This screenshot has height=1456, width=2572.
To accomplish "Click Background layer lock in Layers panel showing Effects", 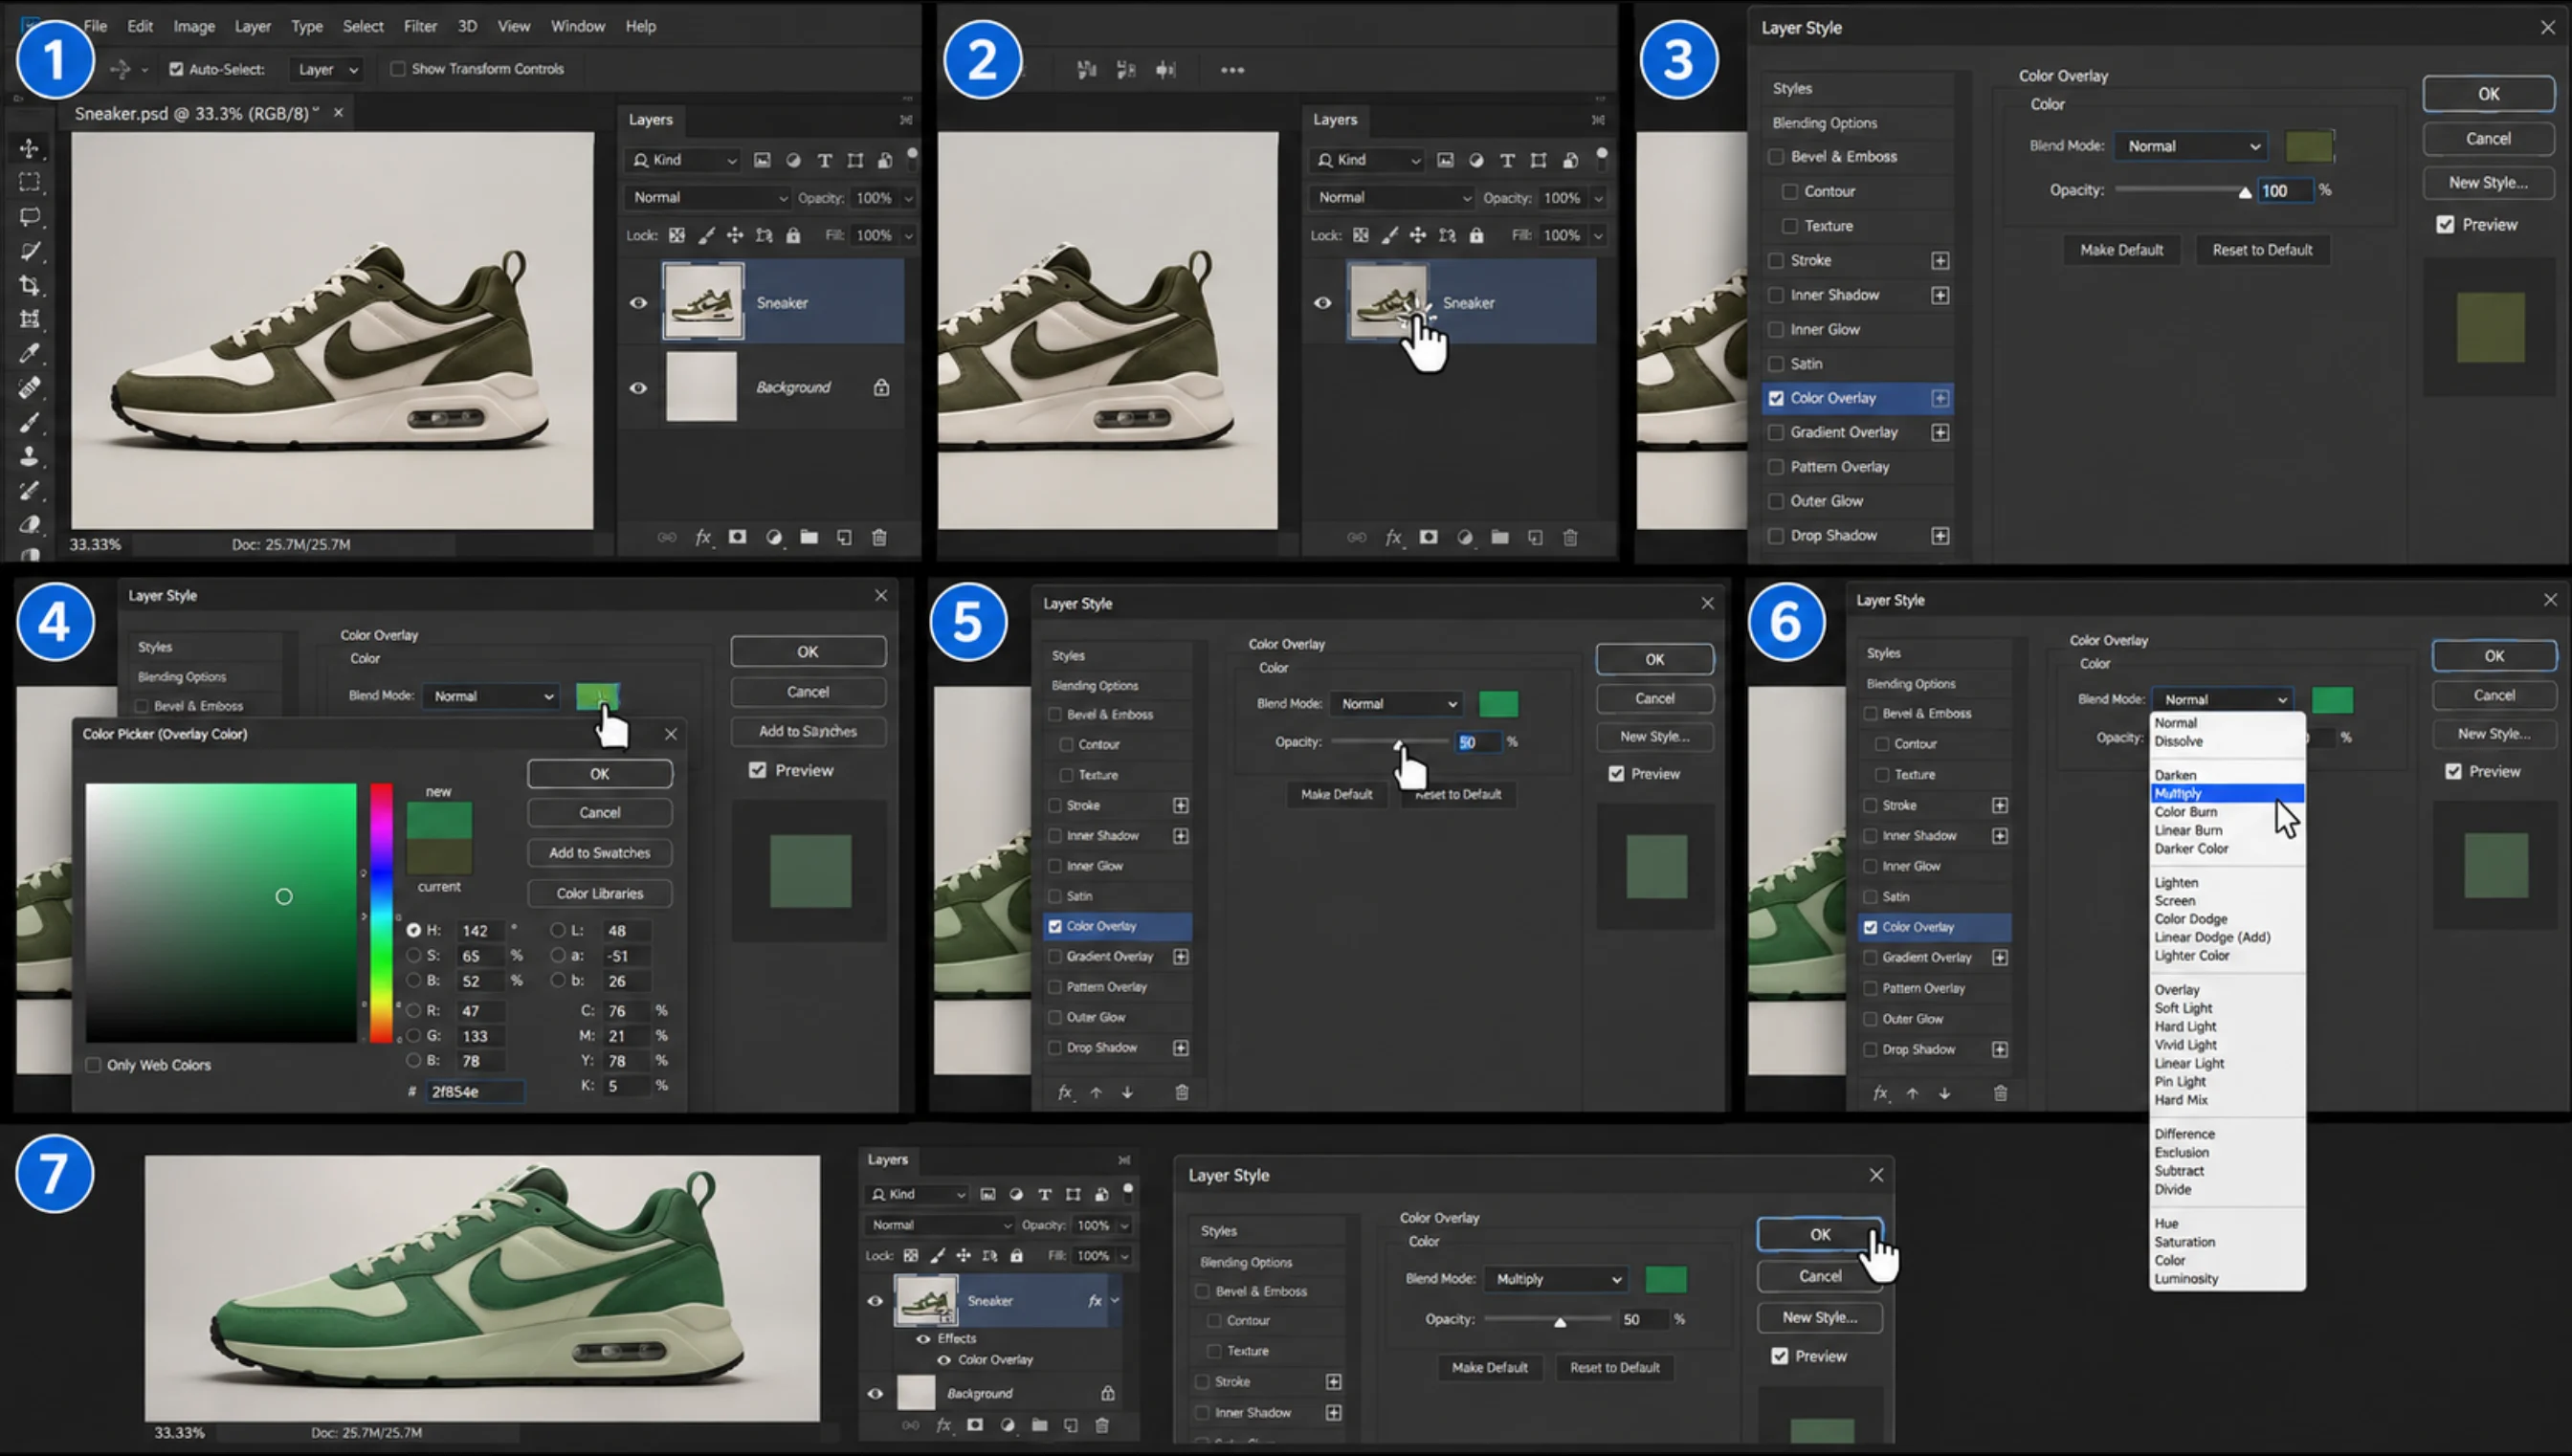I will coord(1108,1393).
